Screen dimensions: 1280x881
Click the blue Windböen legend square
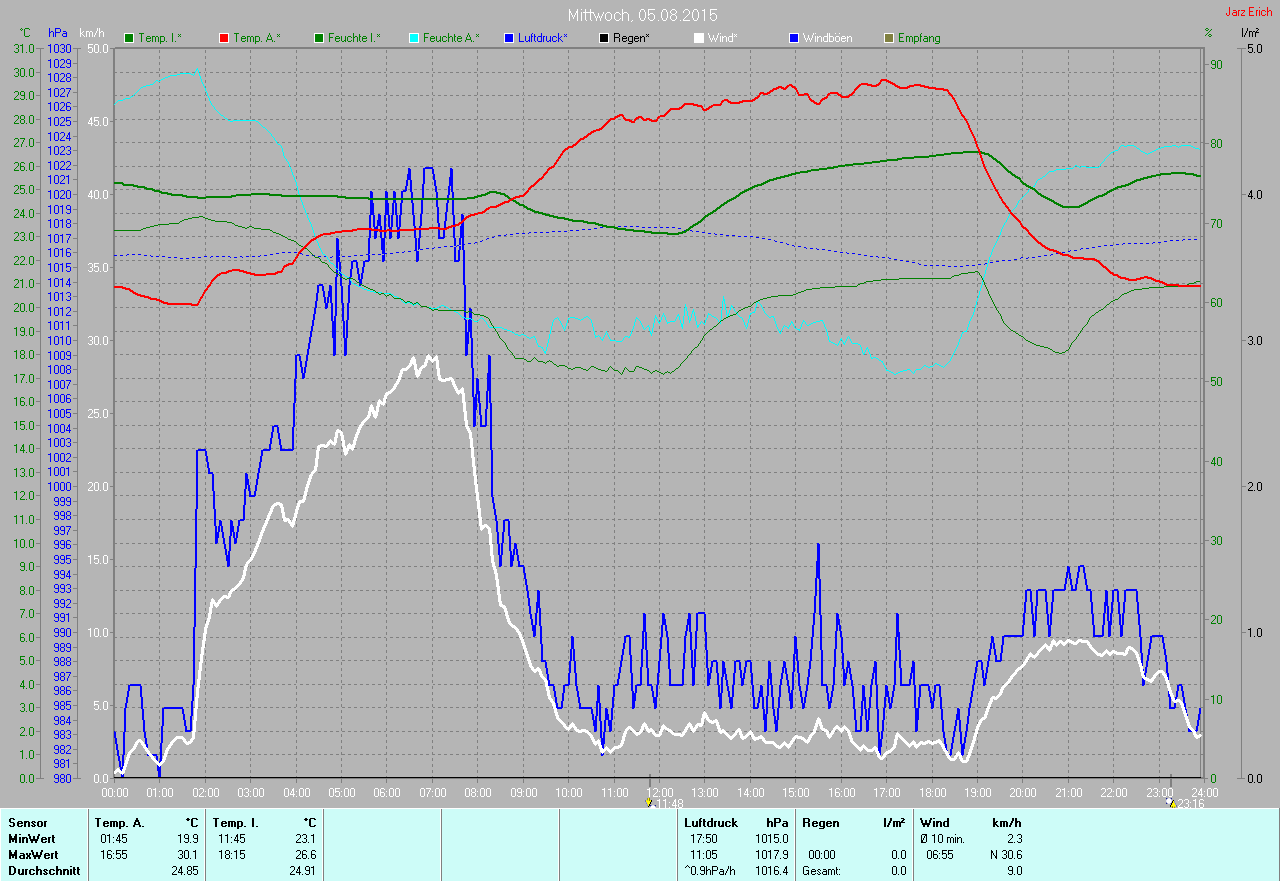(794, 38)
